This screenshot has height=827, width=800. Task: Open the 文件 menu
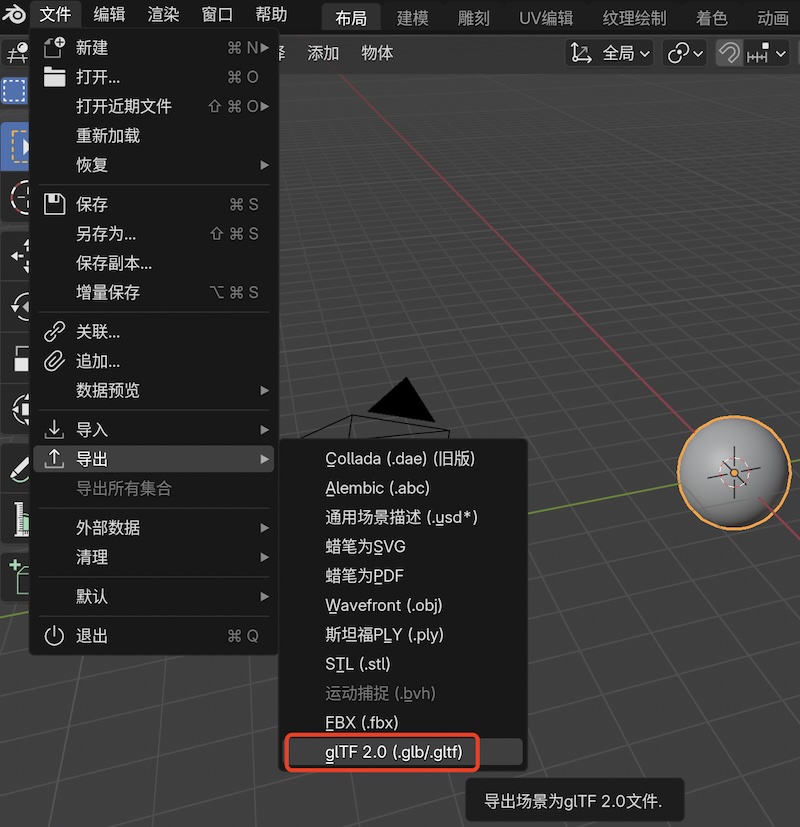coord(55,14)
